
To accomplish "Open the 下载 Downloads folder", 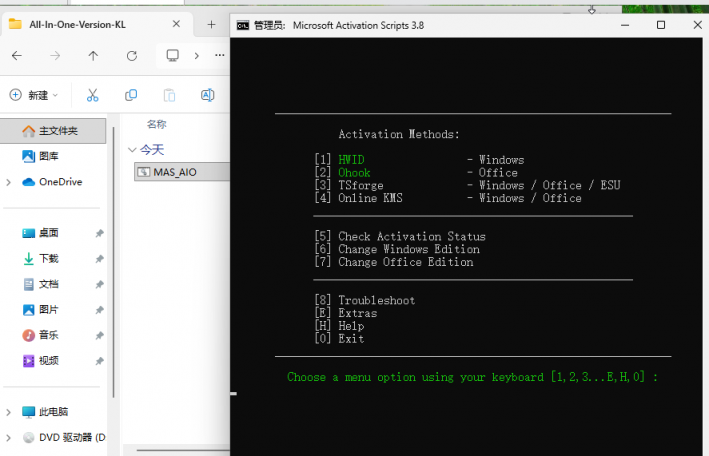I will pos(48,258).
